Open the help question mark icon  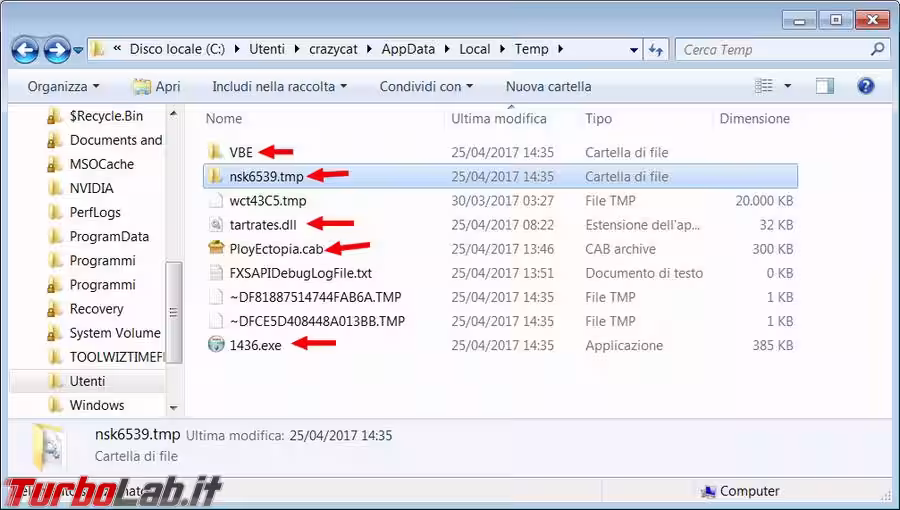(866, 86)
